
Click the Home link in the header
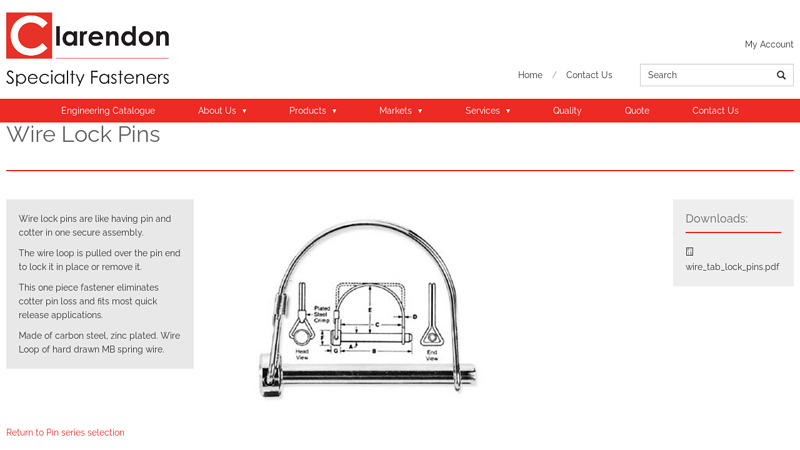click(x=530, y=75)
